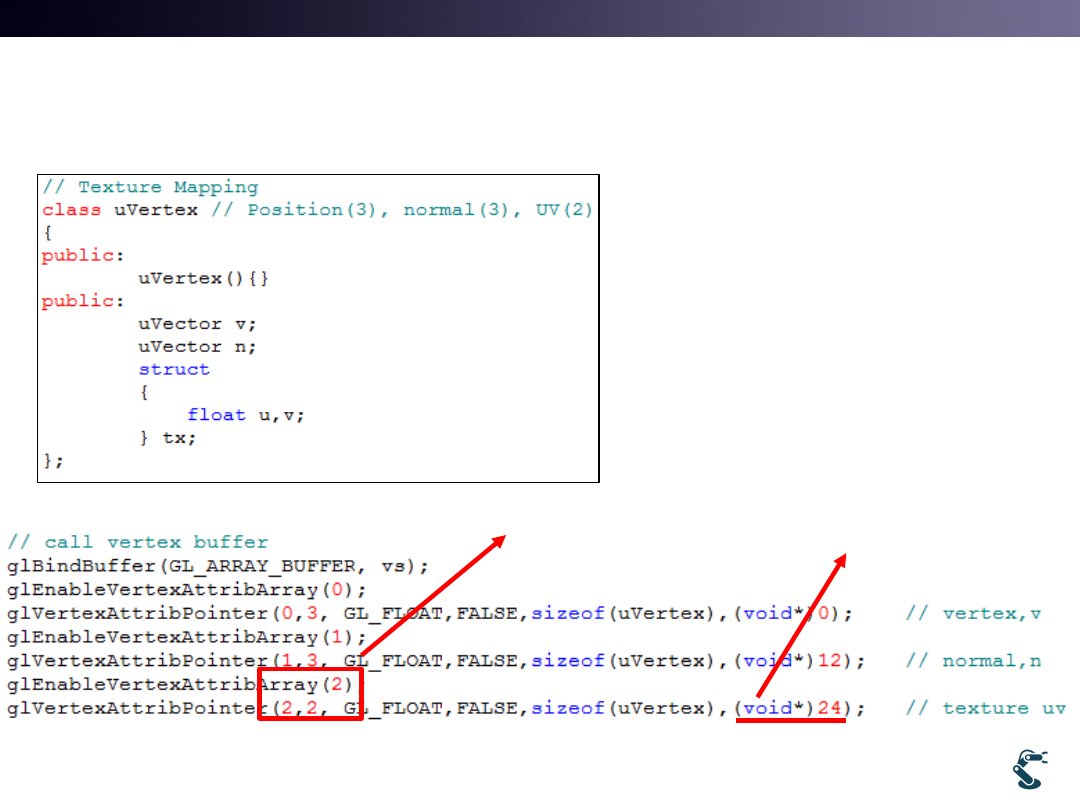Viewport: 1080px width, 810px height.
Task: Click the "// normal,n" comment
Action: click(973, 661)
